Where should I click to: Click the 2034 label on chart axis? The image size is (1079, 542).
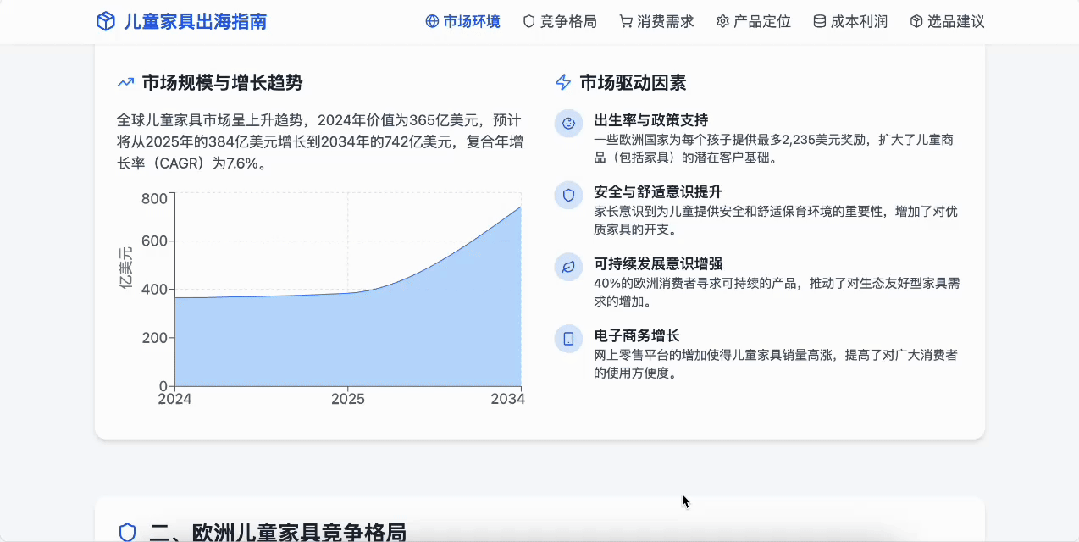506,399
